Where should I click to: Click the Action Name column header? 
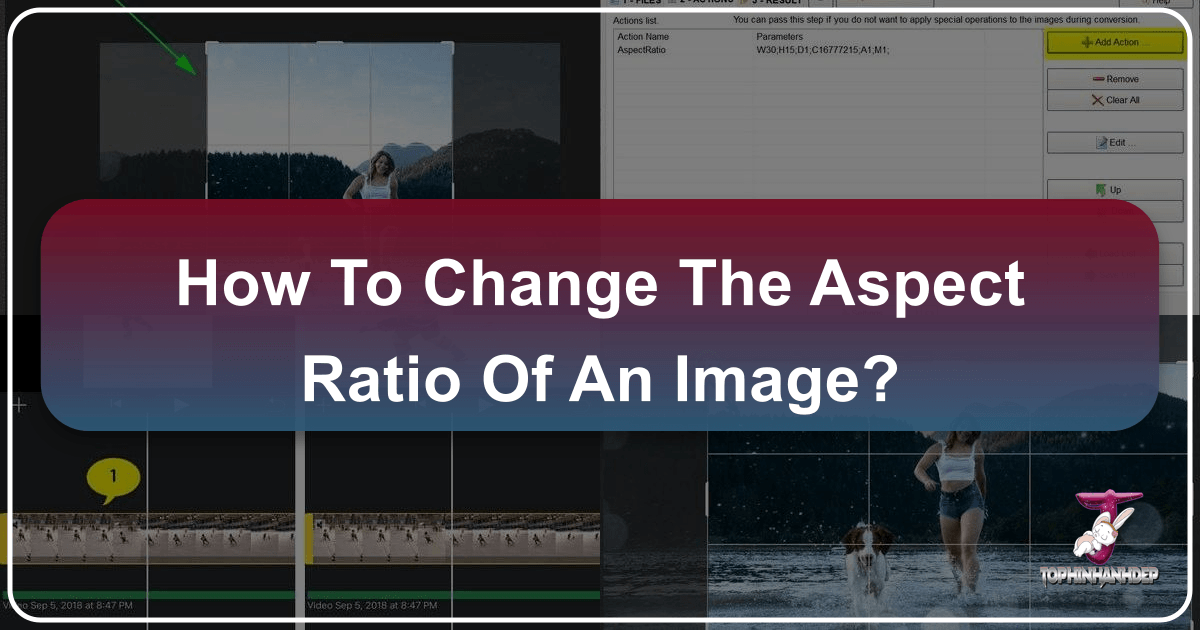(643, 37)
